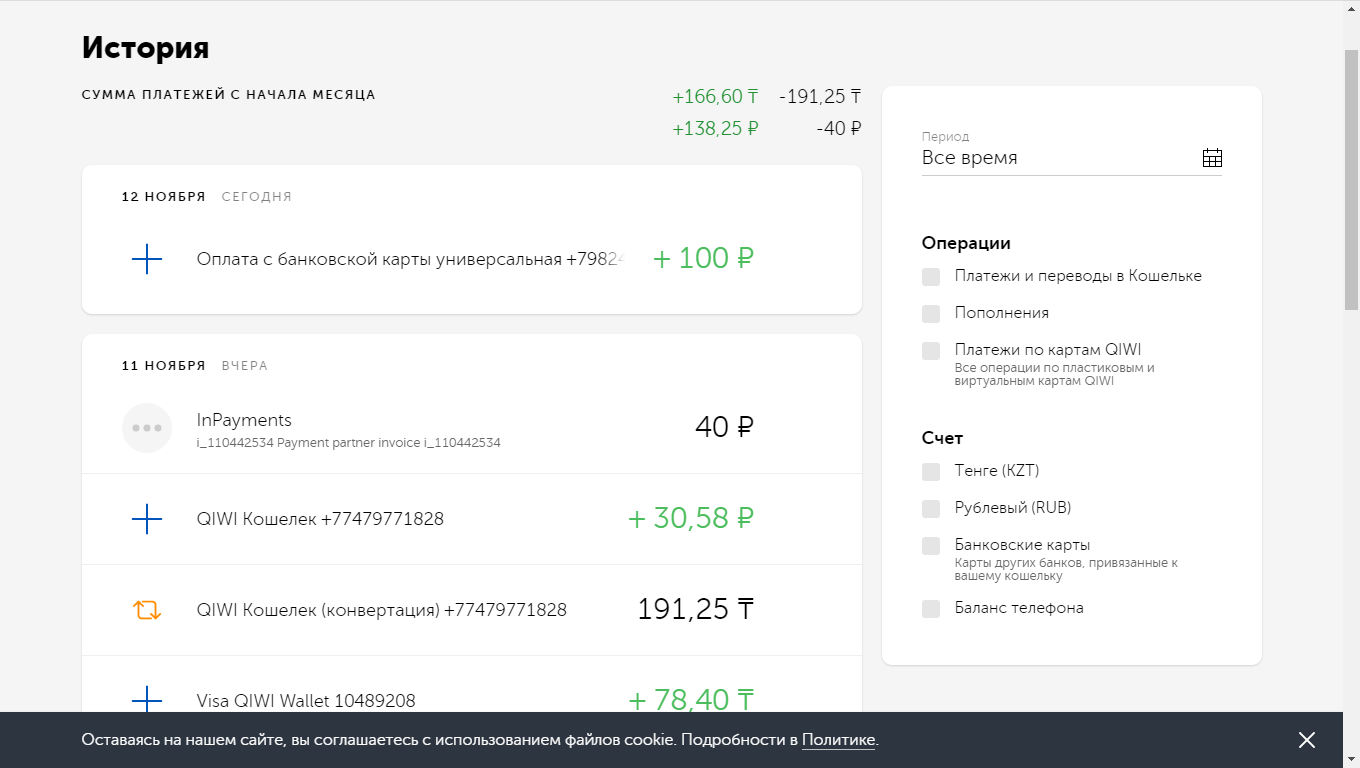This screenshot has width=1360, height=768.
Task: Open the InPayments transaction title
Action: [244, 420]
